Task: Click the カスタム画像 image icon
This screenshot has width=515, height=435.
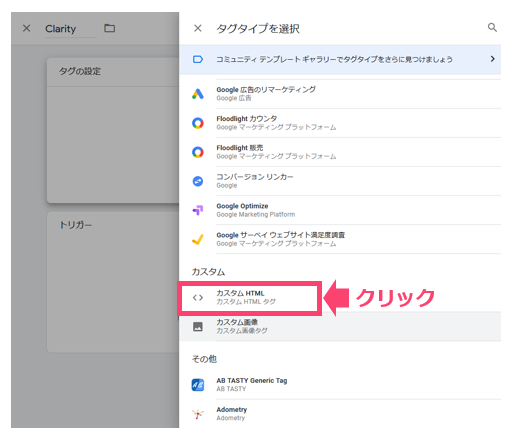Action: 198,326
